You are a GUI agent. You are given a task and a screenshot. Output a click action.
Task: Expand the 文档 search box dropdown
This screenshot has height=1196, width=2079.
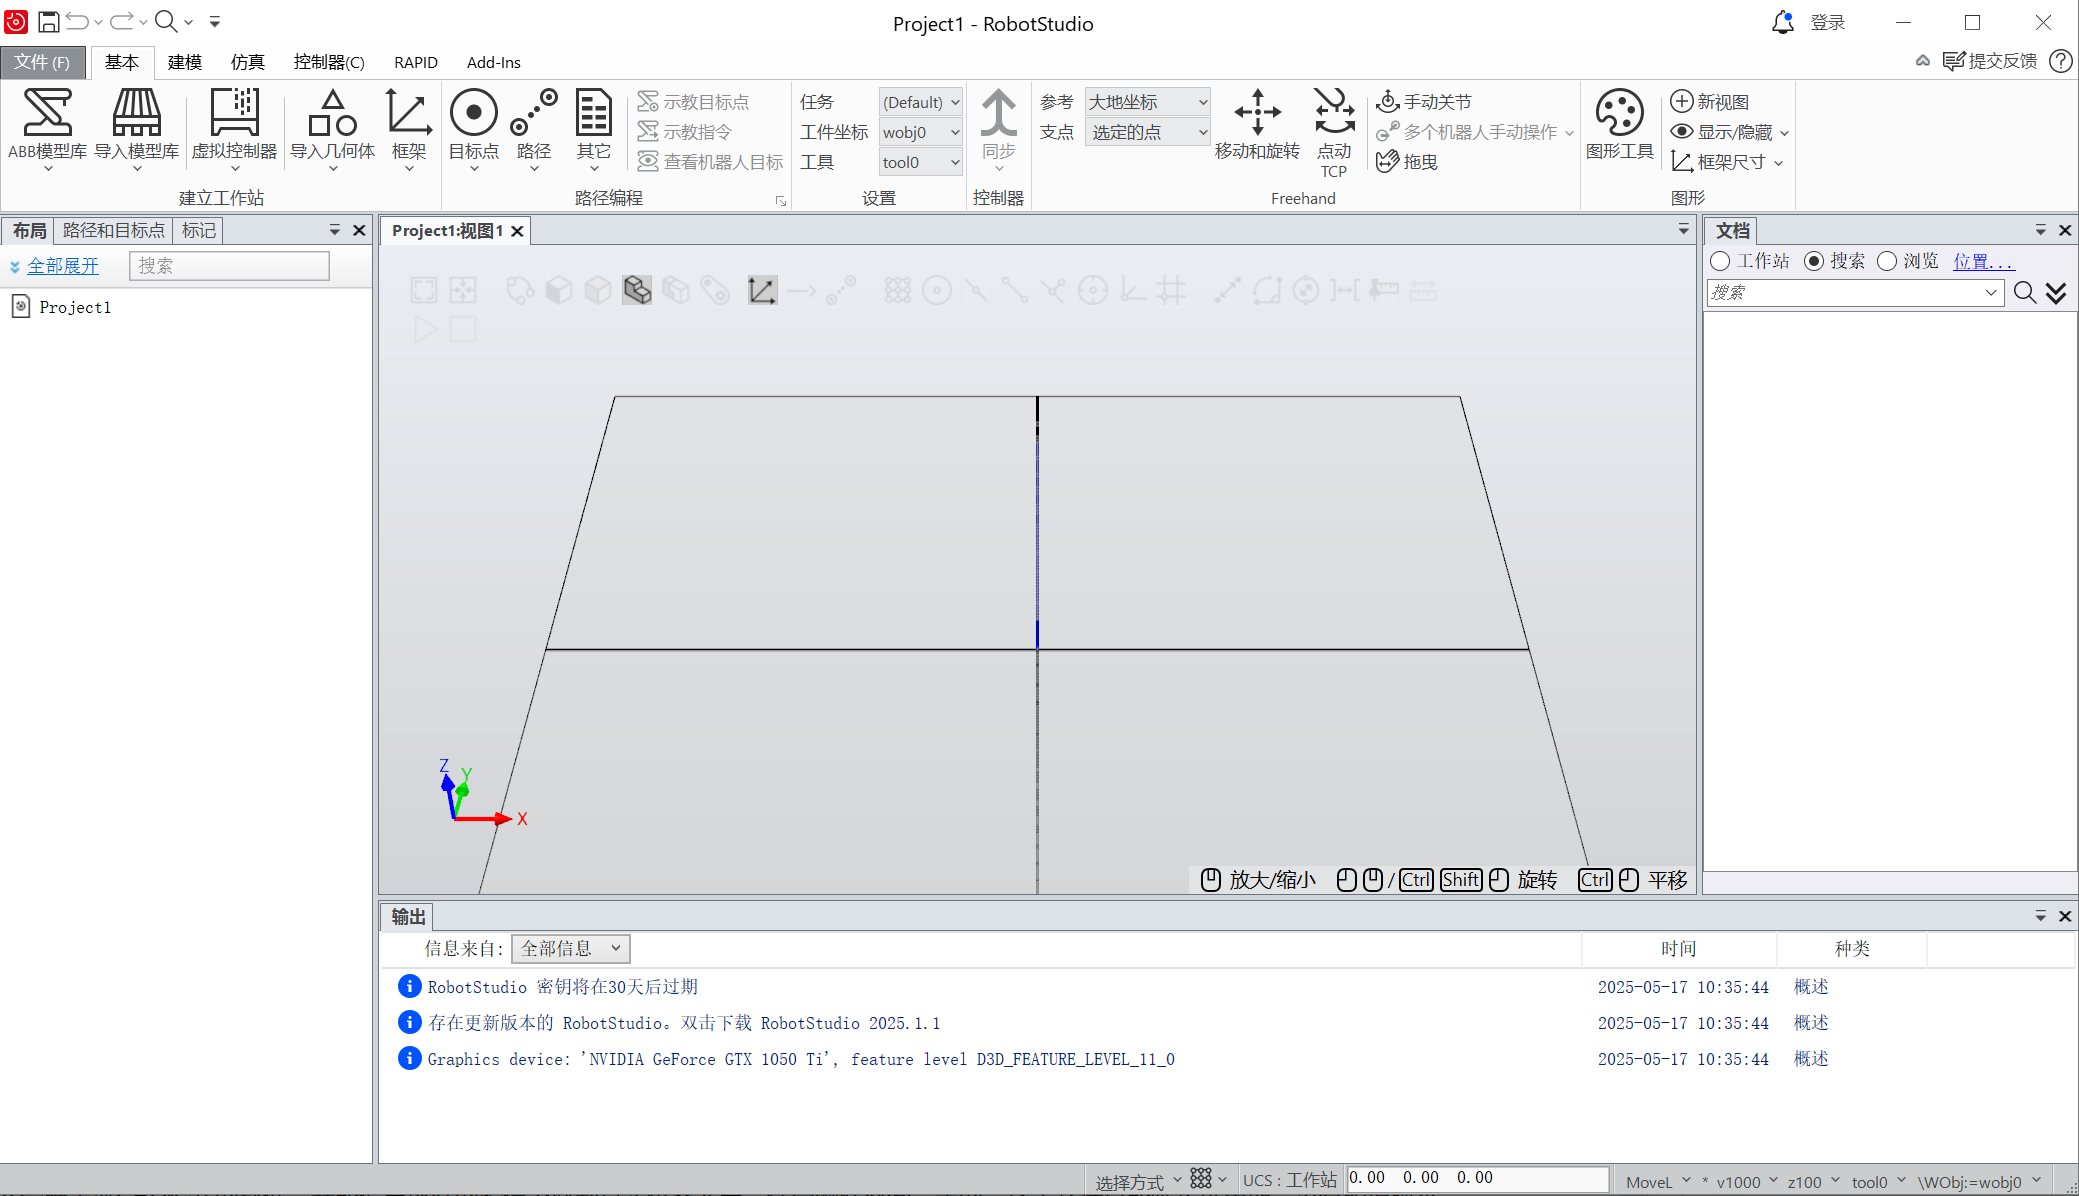click(1991, 293)
